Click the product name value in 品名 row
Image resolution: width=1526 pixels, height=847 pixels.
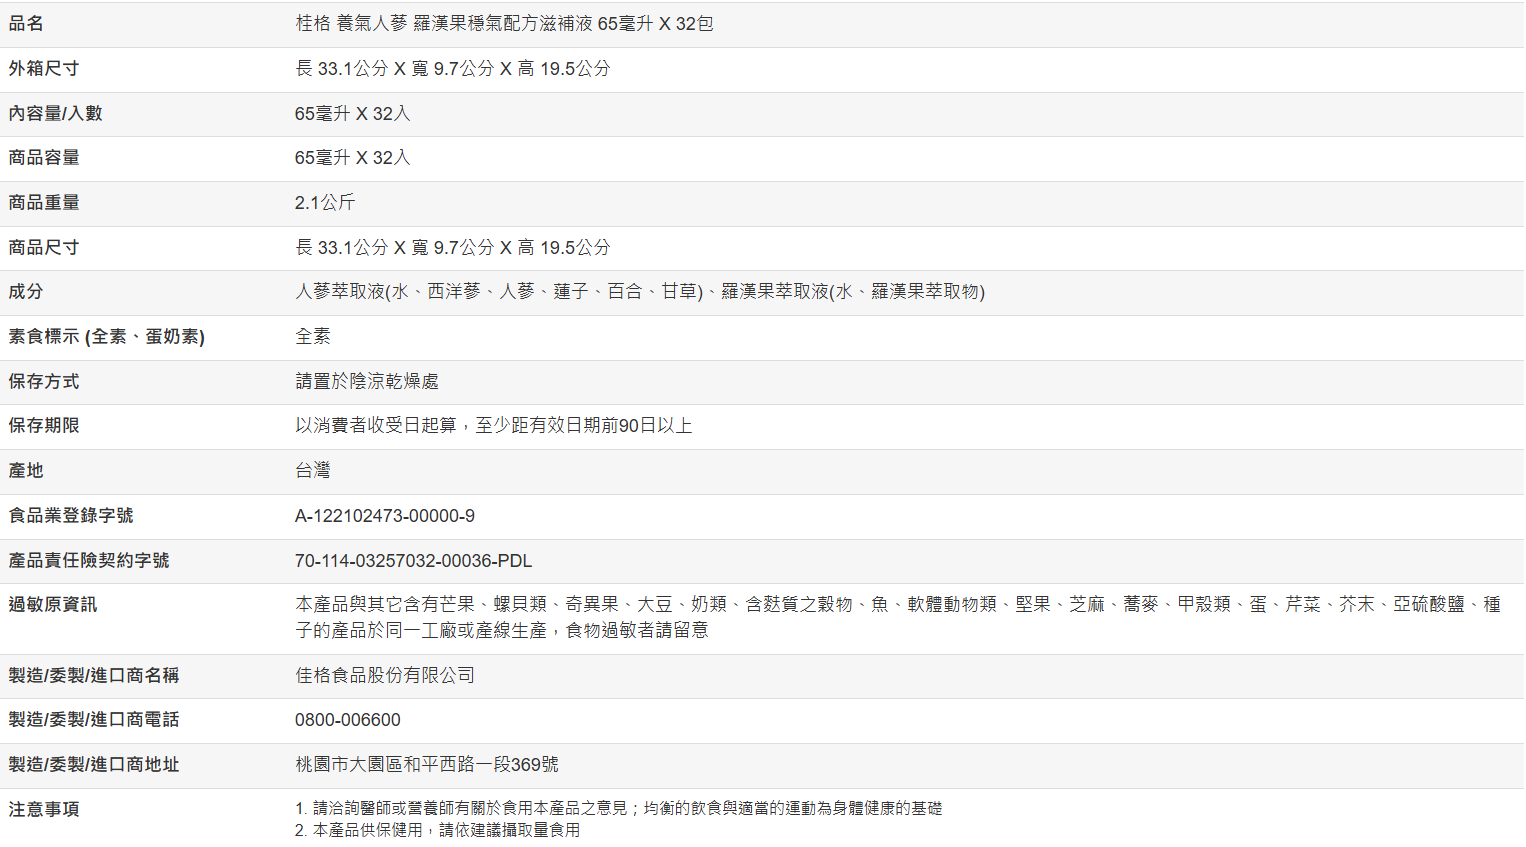[504, 24]
